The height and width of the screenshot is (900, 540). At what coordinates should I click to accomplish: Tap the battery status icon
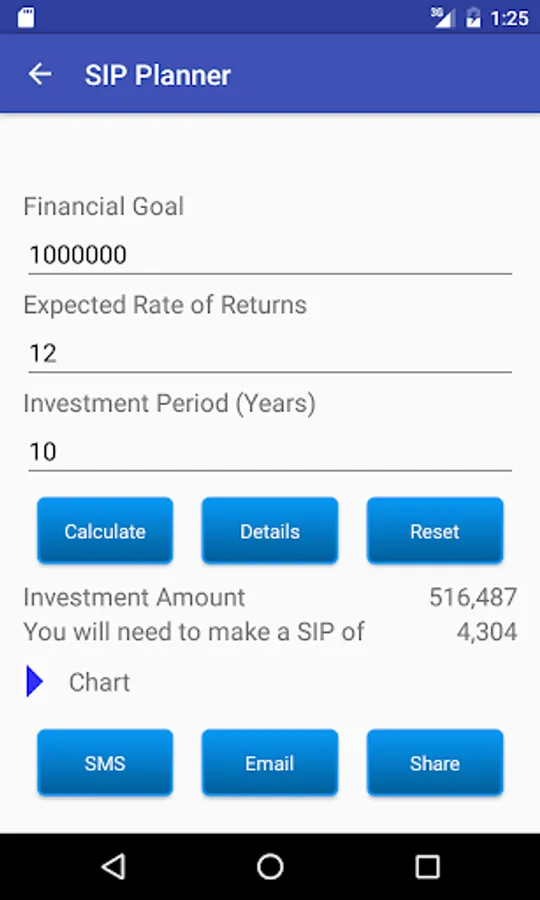(x=473, y=17)
